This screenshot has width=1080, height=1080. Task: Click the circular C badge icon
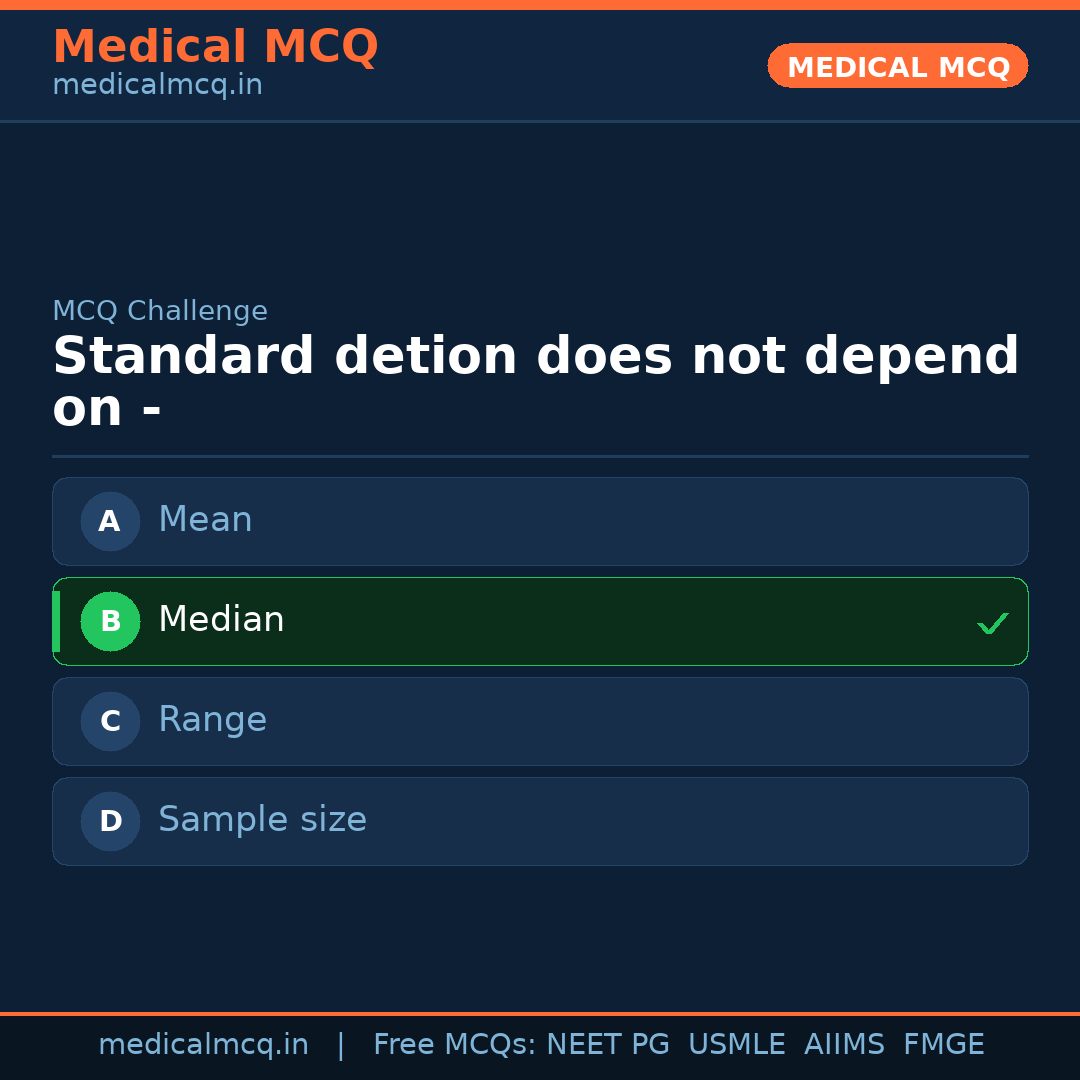(110, 721)
